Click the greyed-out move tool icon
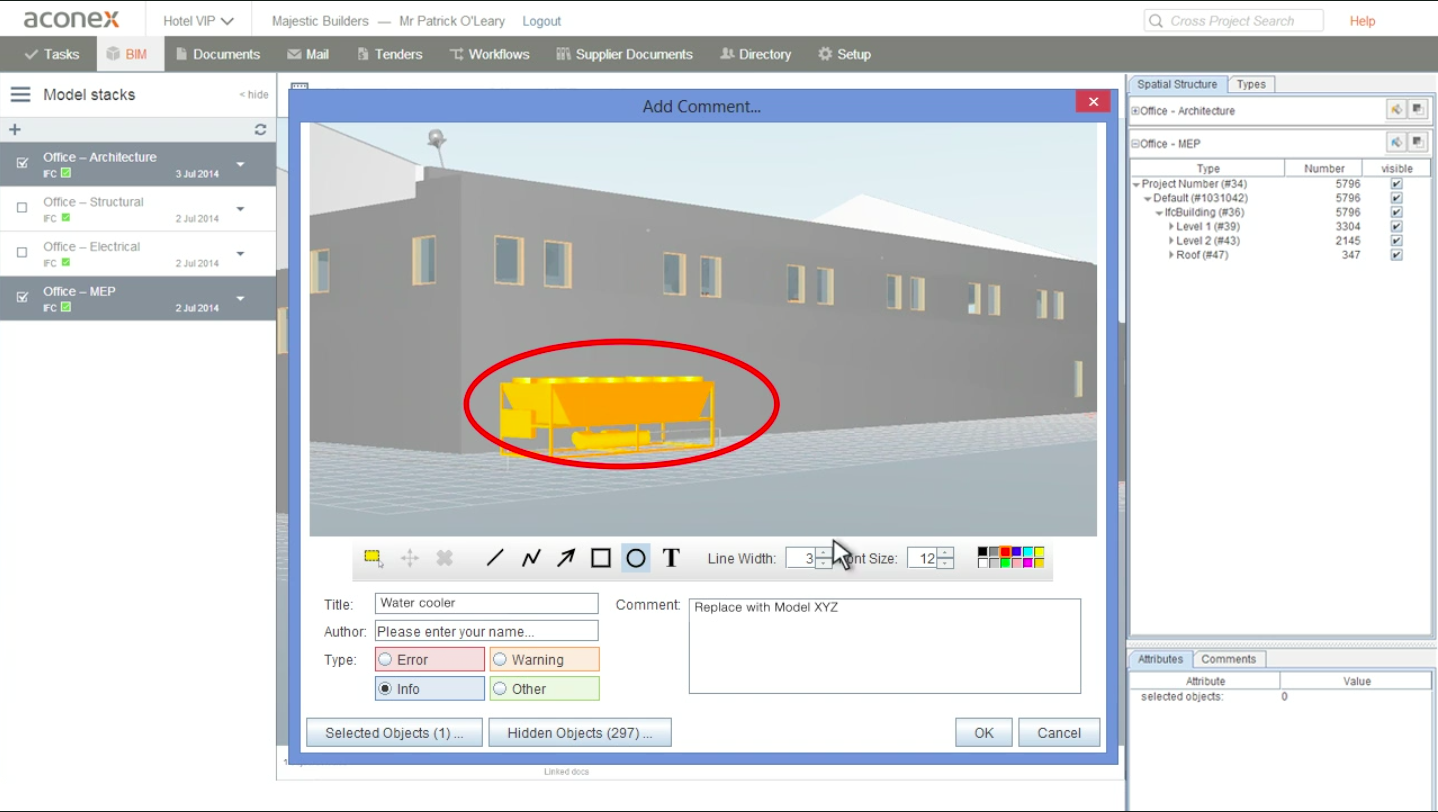This screenshot has width=1438, height=812. tap(410, 558)
